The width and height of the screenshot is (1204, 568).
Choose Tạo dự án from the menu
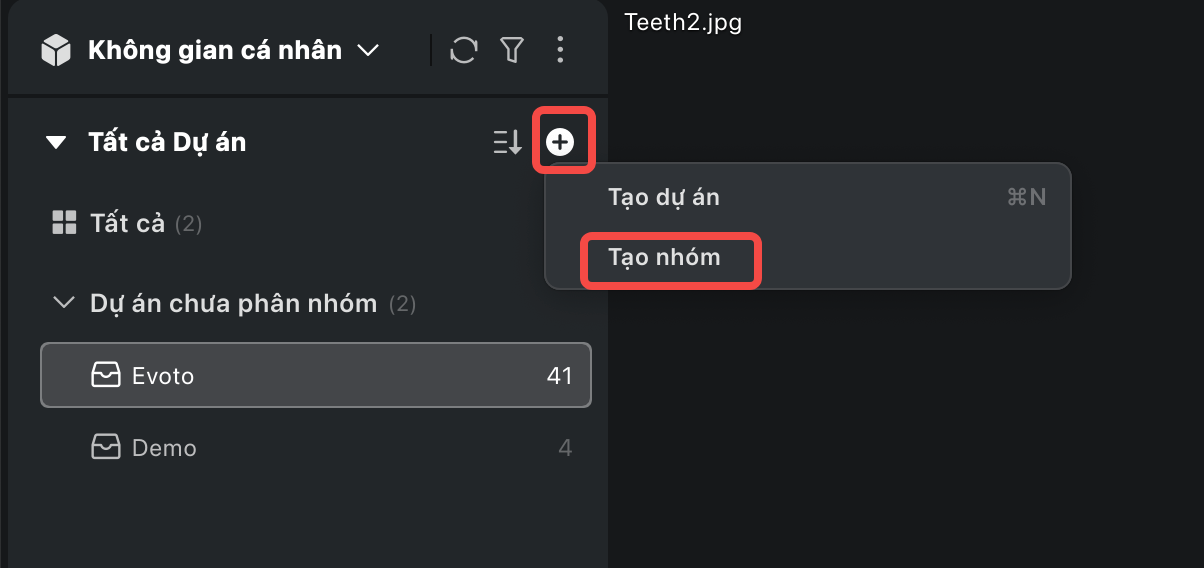pos(664,197)
